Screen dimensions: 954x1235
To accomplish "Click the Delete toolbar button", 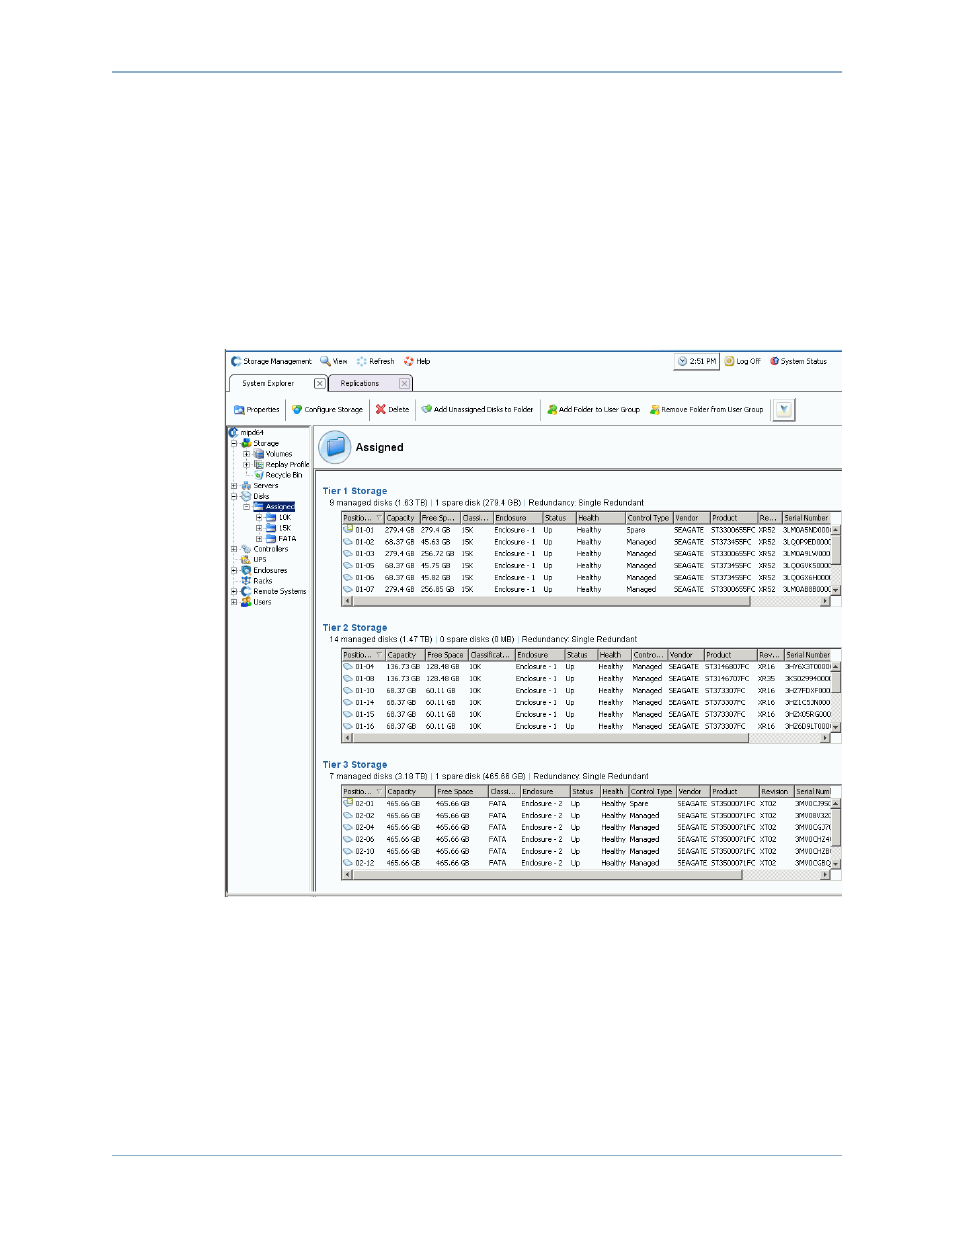I will click(392, 409).
